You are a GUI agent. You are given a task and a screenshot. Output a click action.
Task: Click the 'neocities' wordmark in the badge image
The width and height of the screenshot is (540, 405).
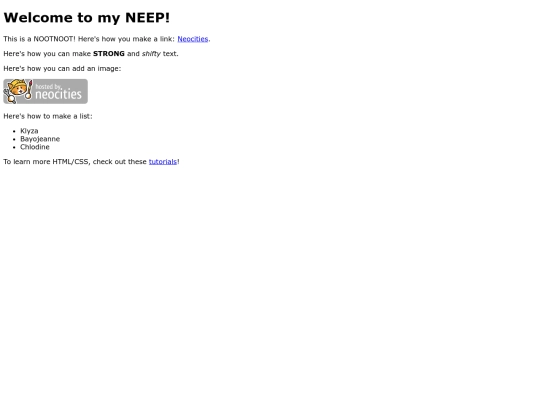[x=59, y=94]
